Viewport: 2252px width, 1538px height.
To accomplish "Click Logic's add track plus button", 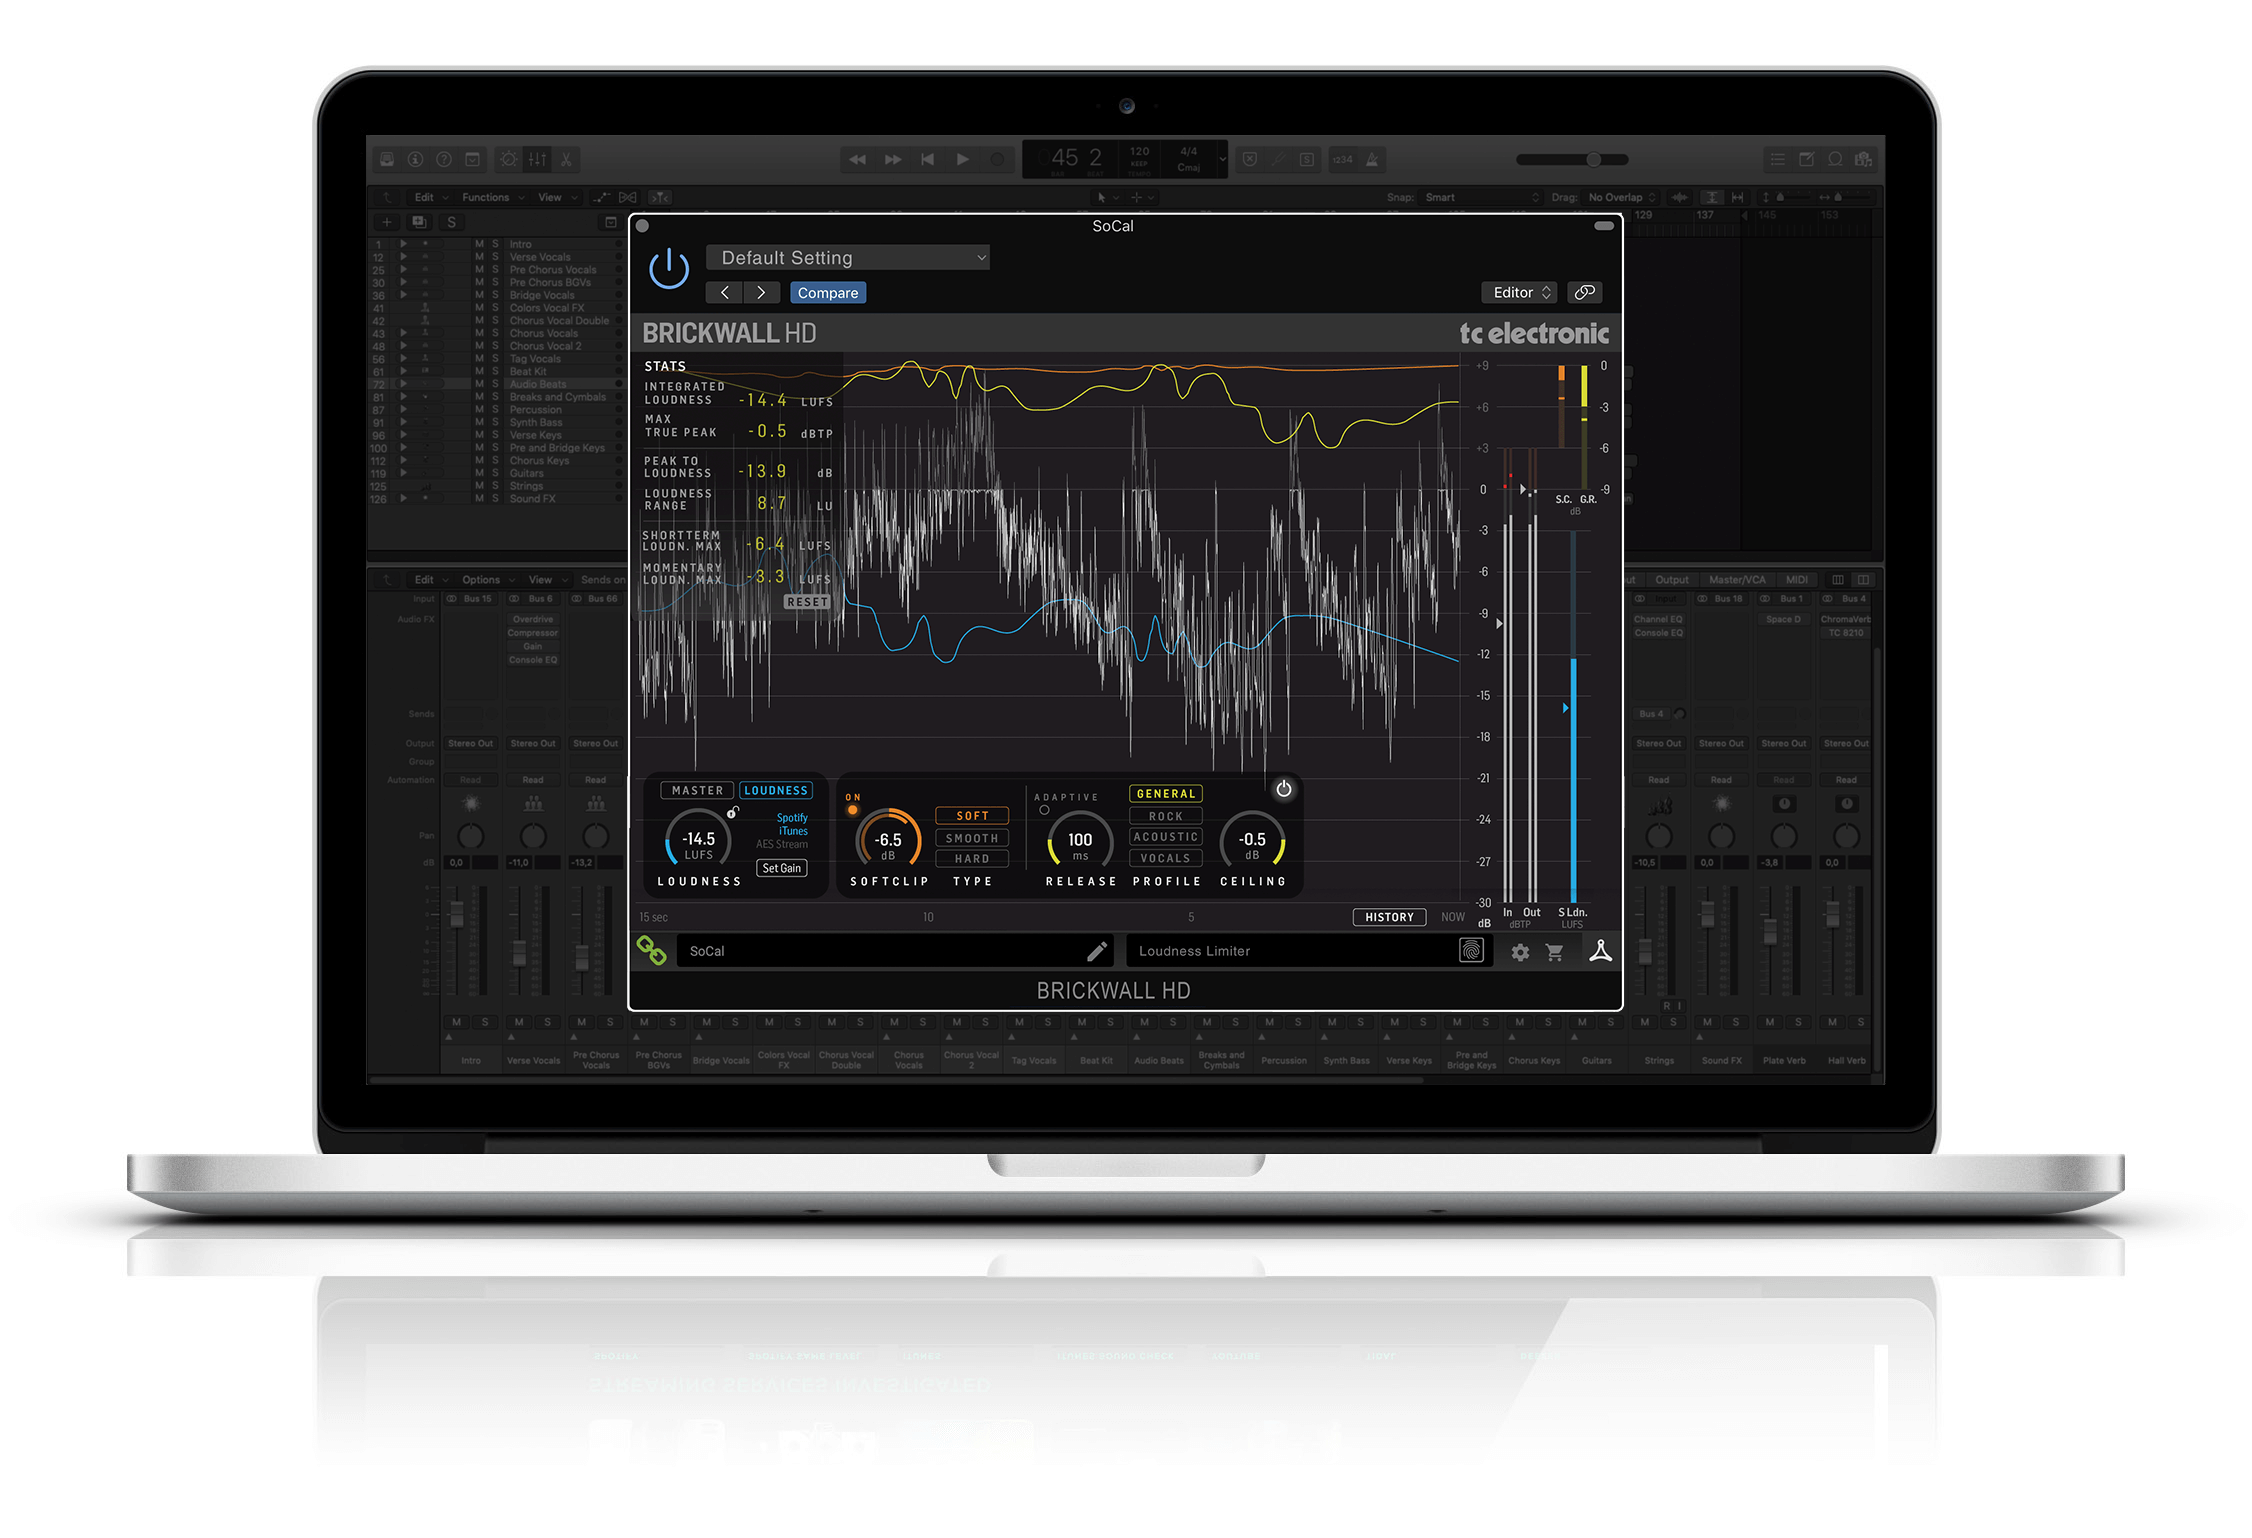I will coord(387,222).
